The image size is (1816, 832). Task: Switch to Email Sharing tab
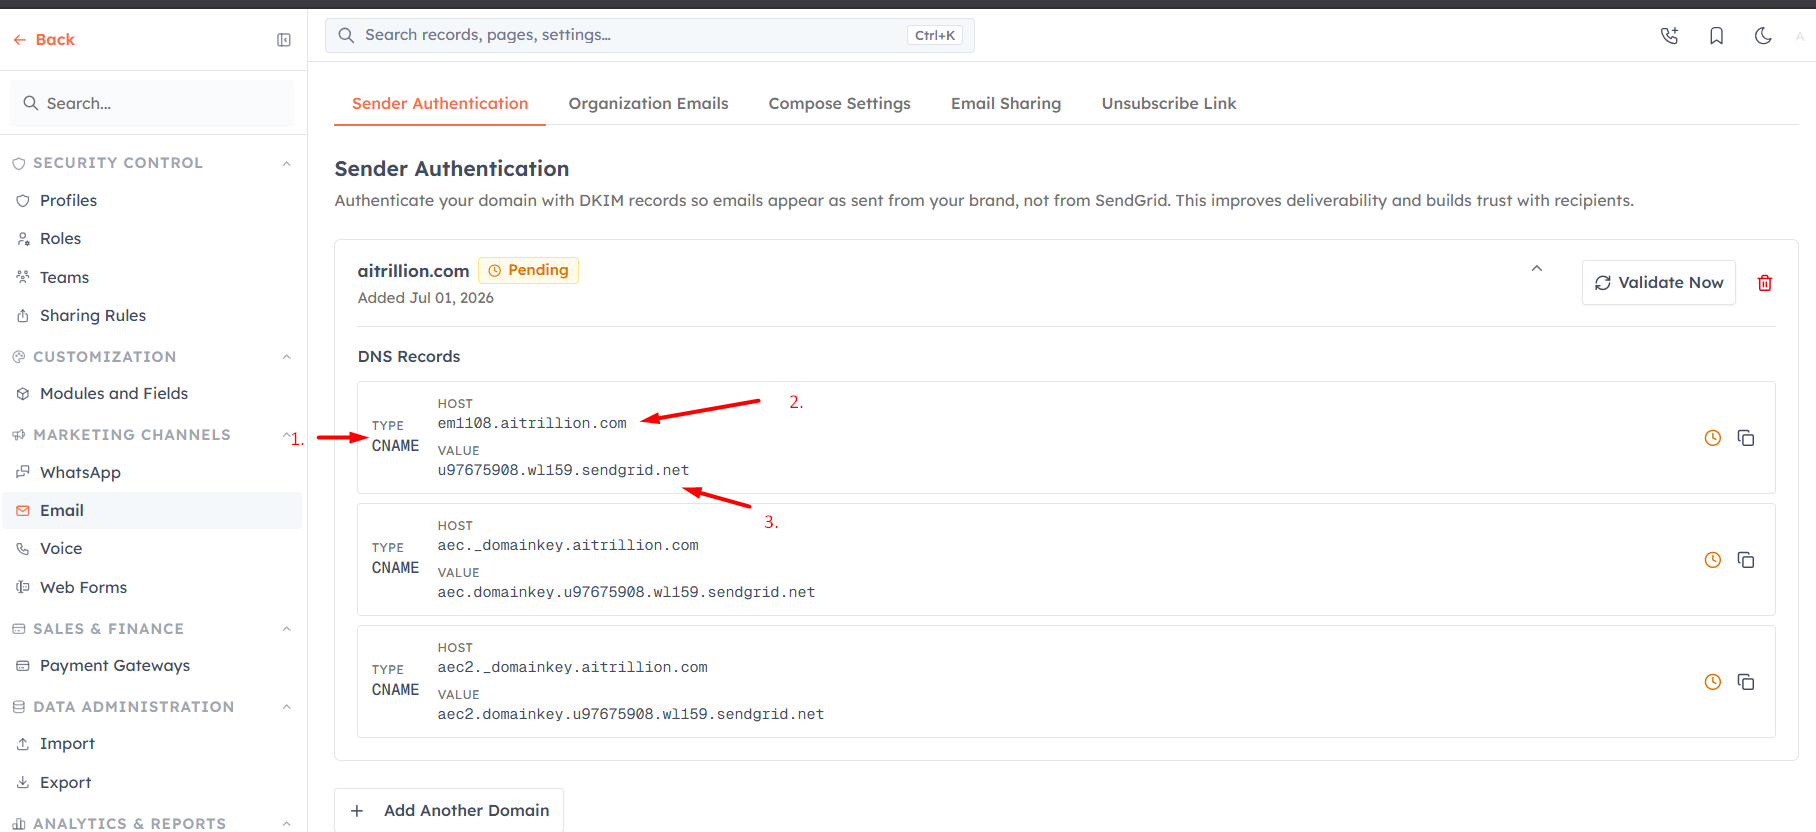pyautogui.click(x=1006, y=103)
